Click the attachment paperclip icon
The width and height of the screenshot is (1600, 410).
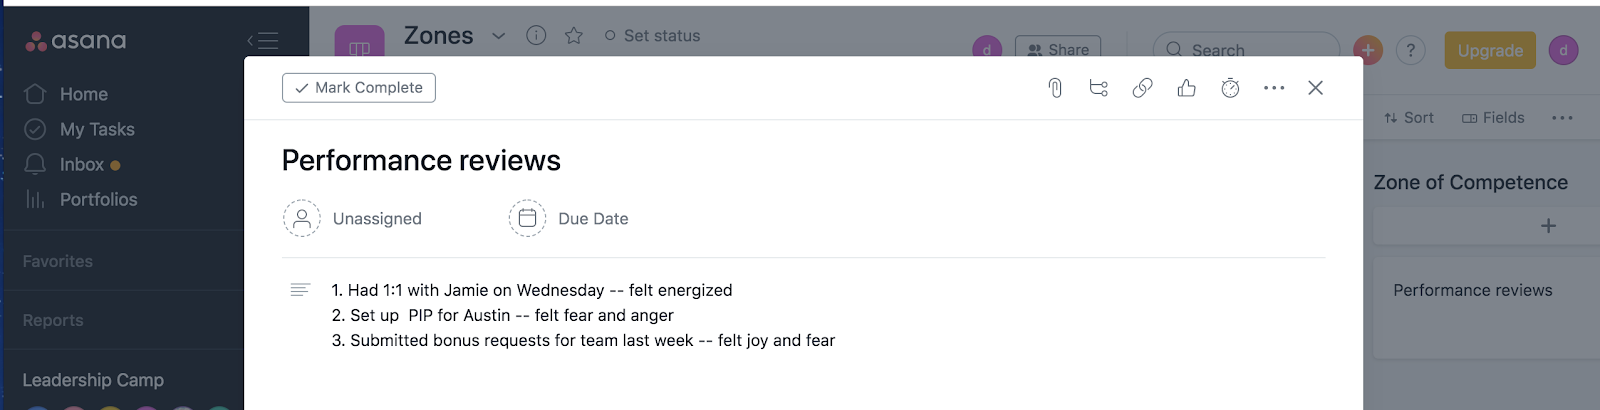pos(1054,88)
